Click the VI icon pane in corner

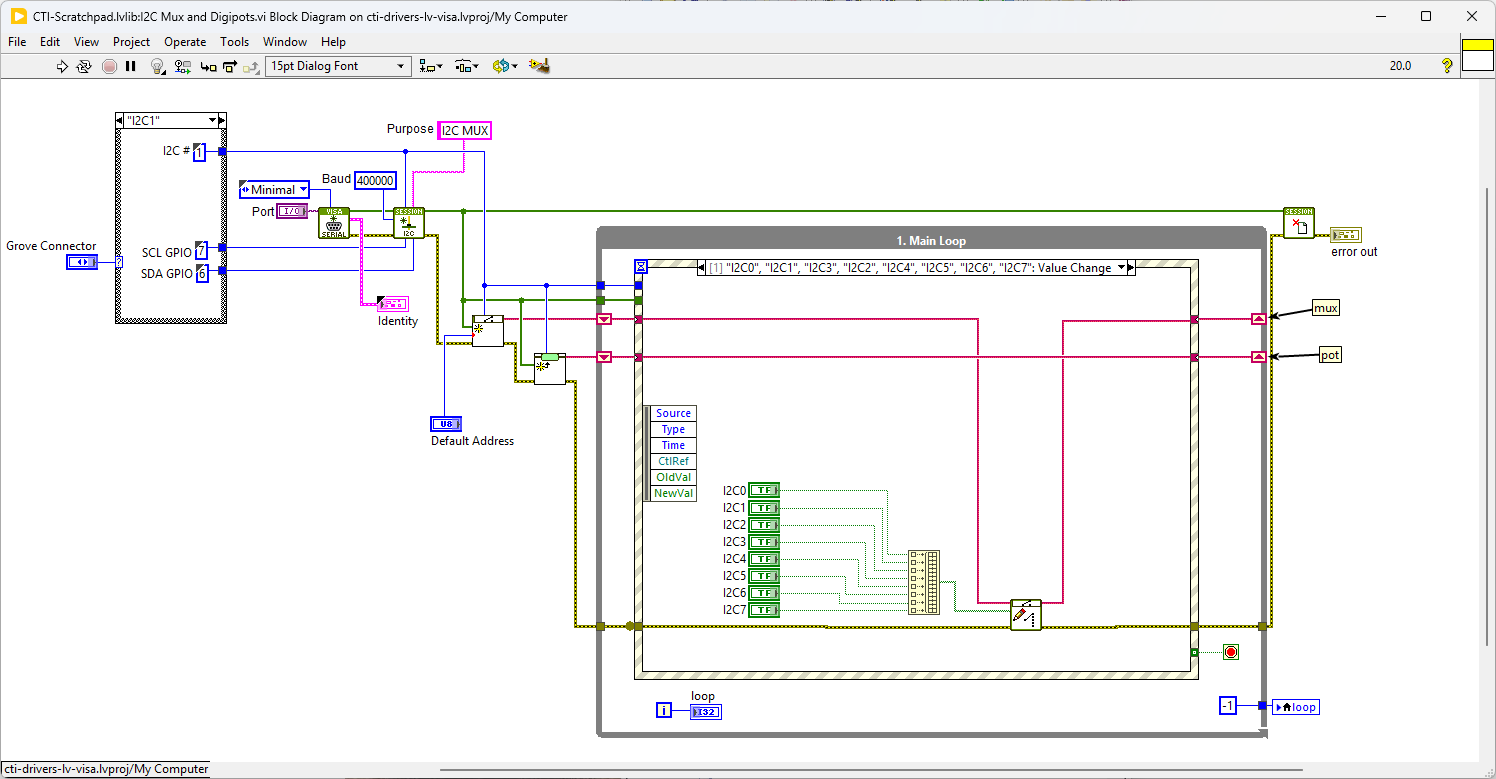1477,55
